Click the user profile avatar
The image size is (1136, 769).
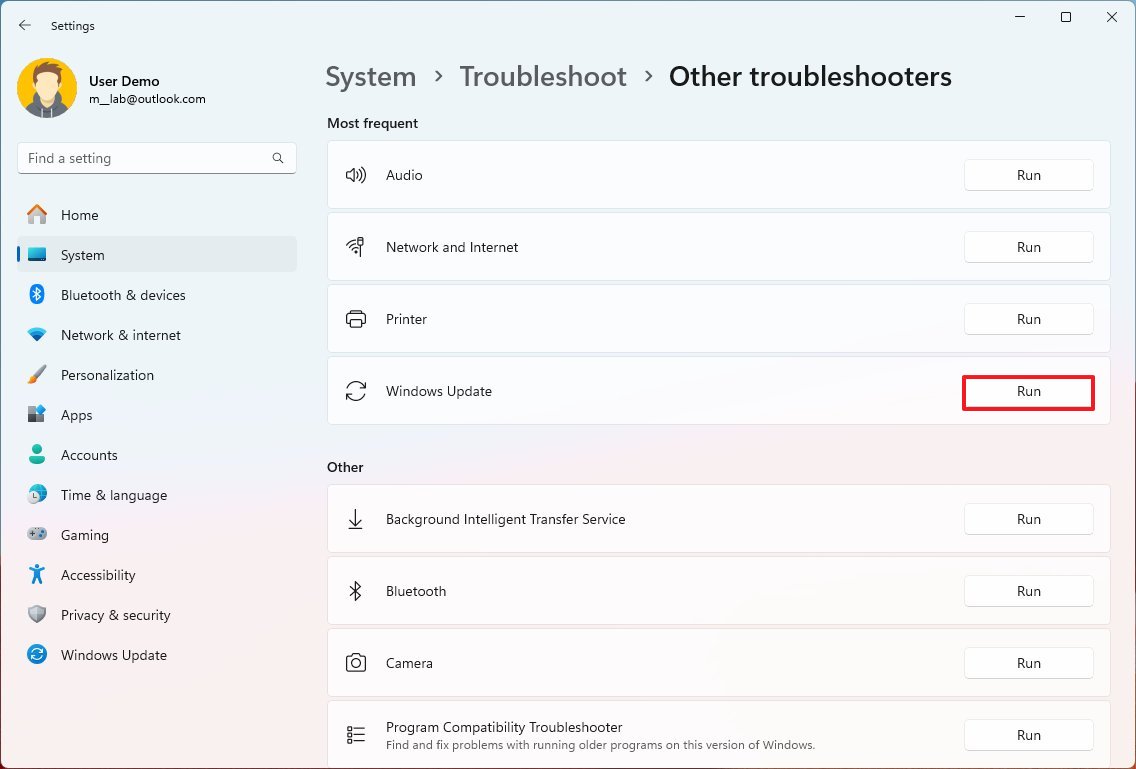click(47, 89)
